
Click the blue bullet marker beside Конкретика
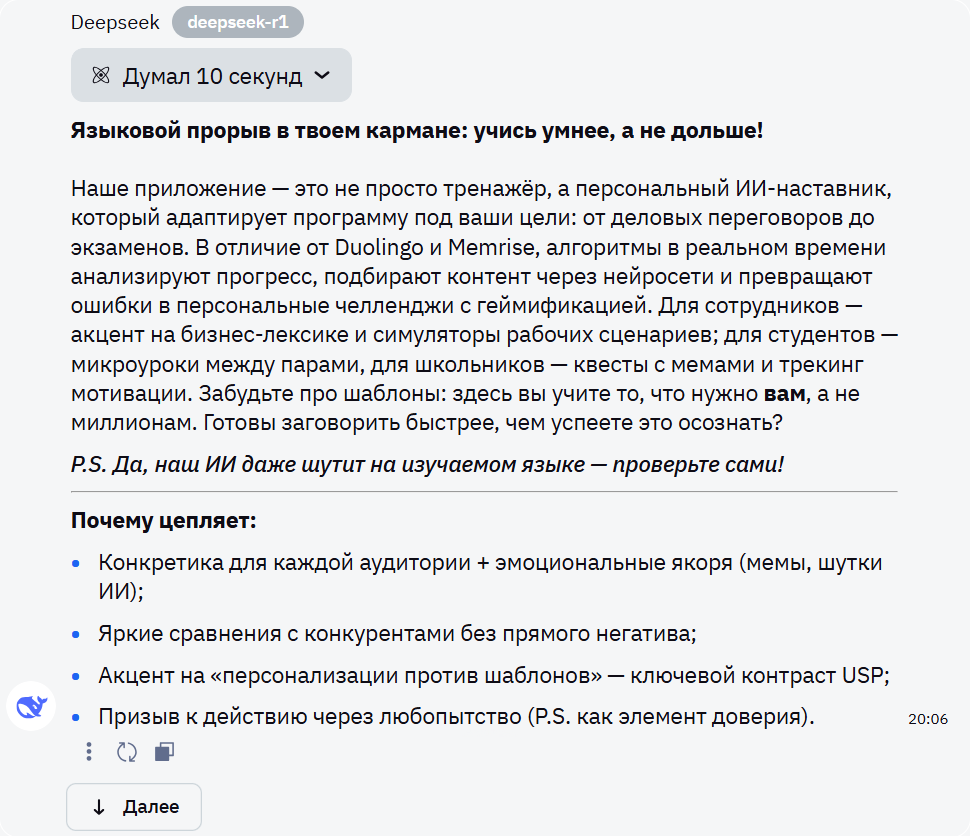78,562
